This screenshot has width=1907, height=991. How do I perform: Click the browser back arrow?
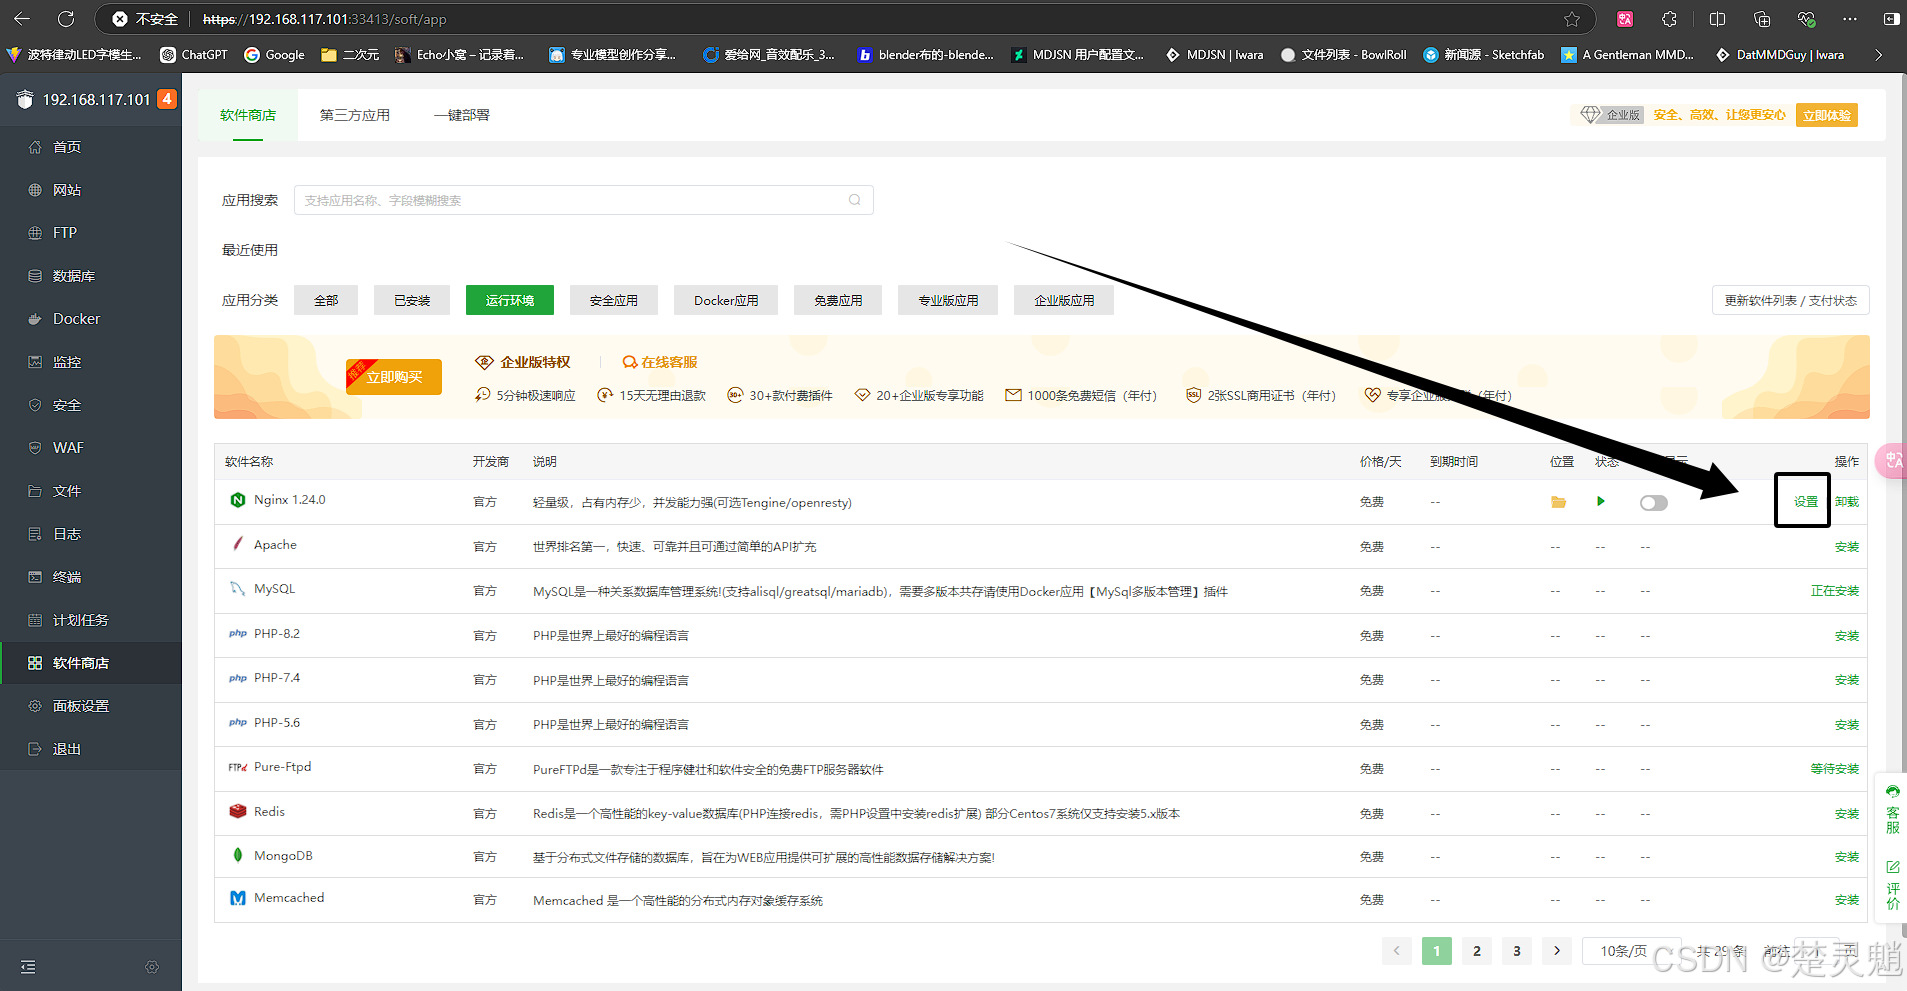point(22,19)
